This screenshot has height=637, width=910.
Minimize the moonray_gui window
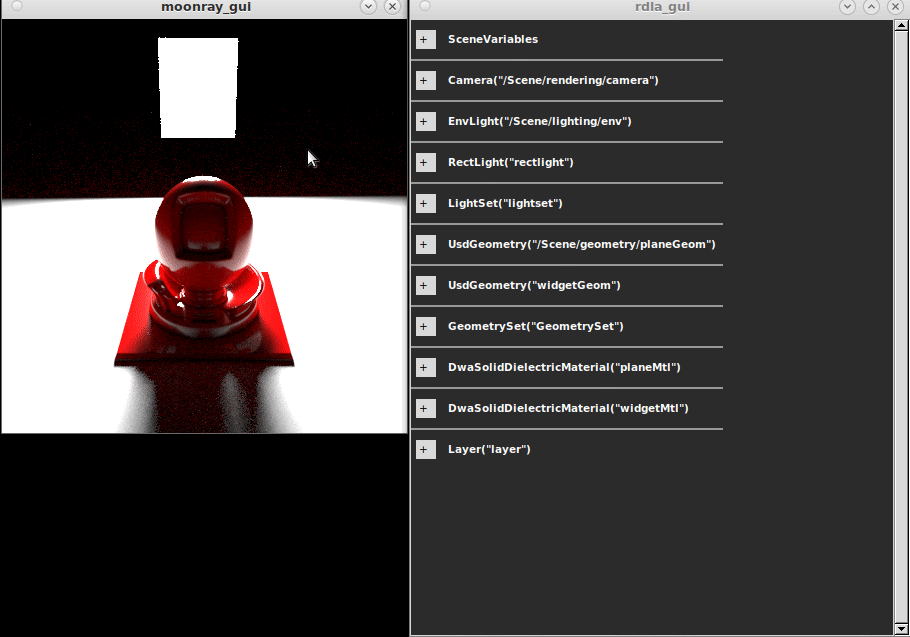[x=368, y=6]
